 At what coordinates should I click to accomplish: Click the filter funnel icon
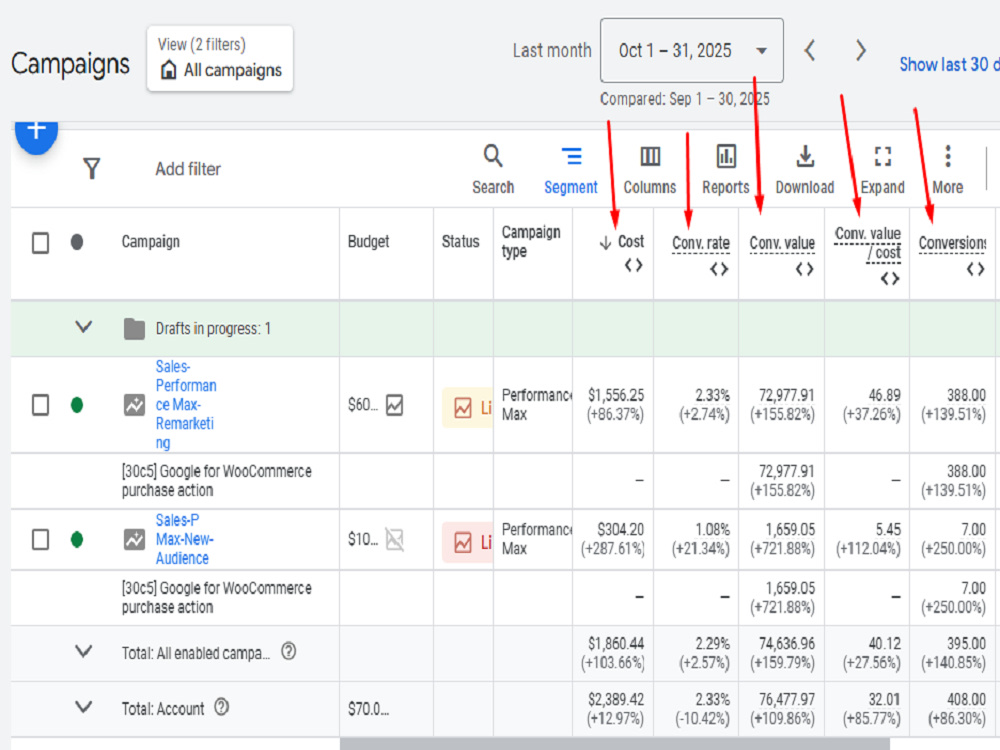click(92, 169)
